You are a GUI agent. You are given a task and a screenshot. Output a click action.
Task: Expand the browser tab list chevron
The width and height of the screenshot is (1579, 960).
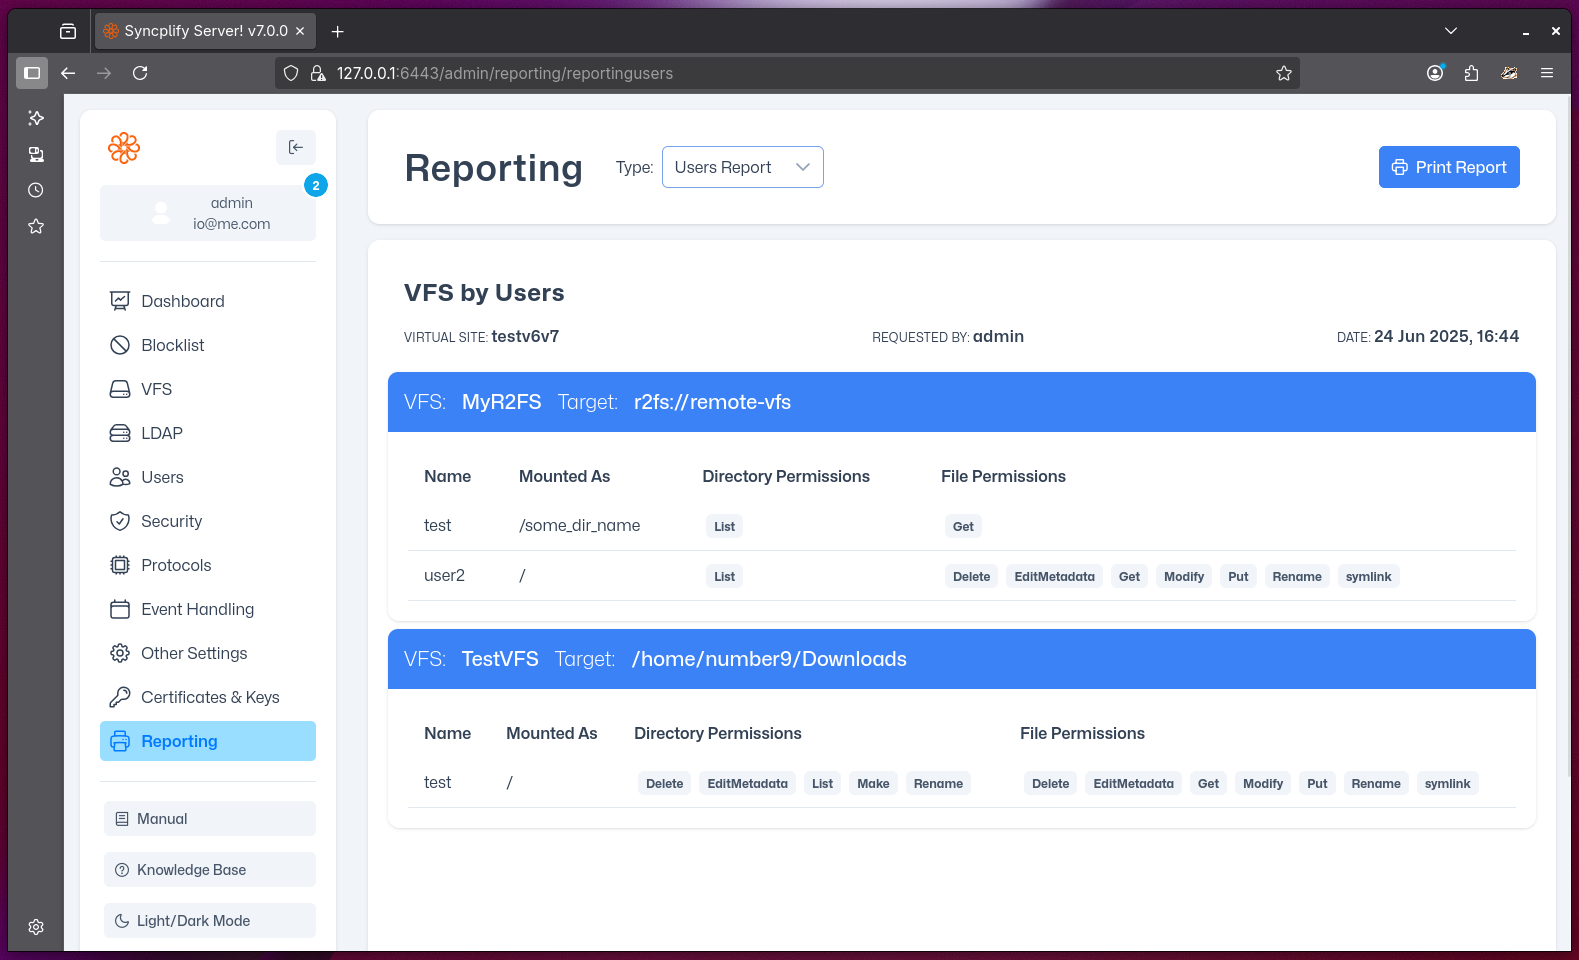click(1451, 31)
